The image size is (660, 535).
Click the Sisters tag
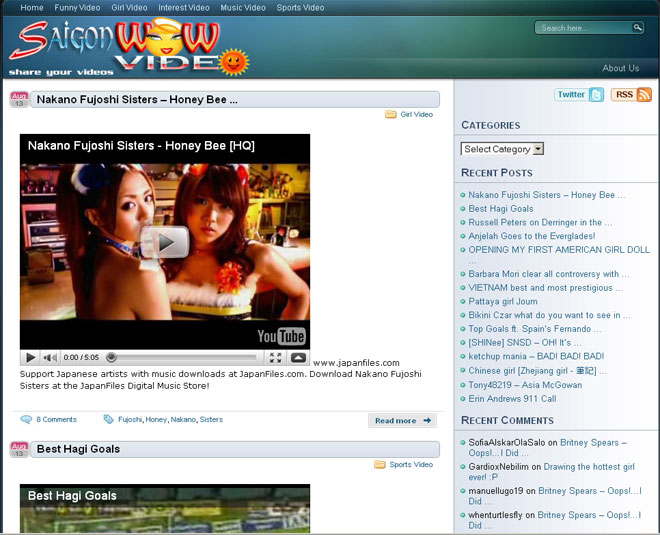pos(211,419)
